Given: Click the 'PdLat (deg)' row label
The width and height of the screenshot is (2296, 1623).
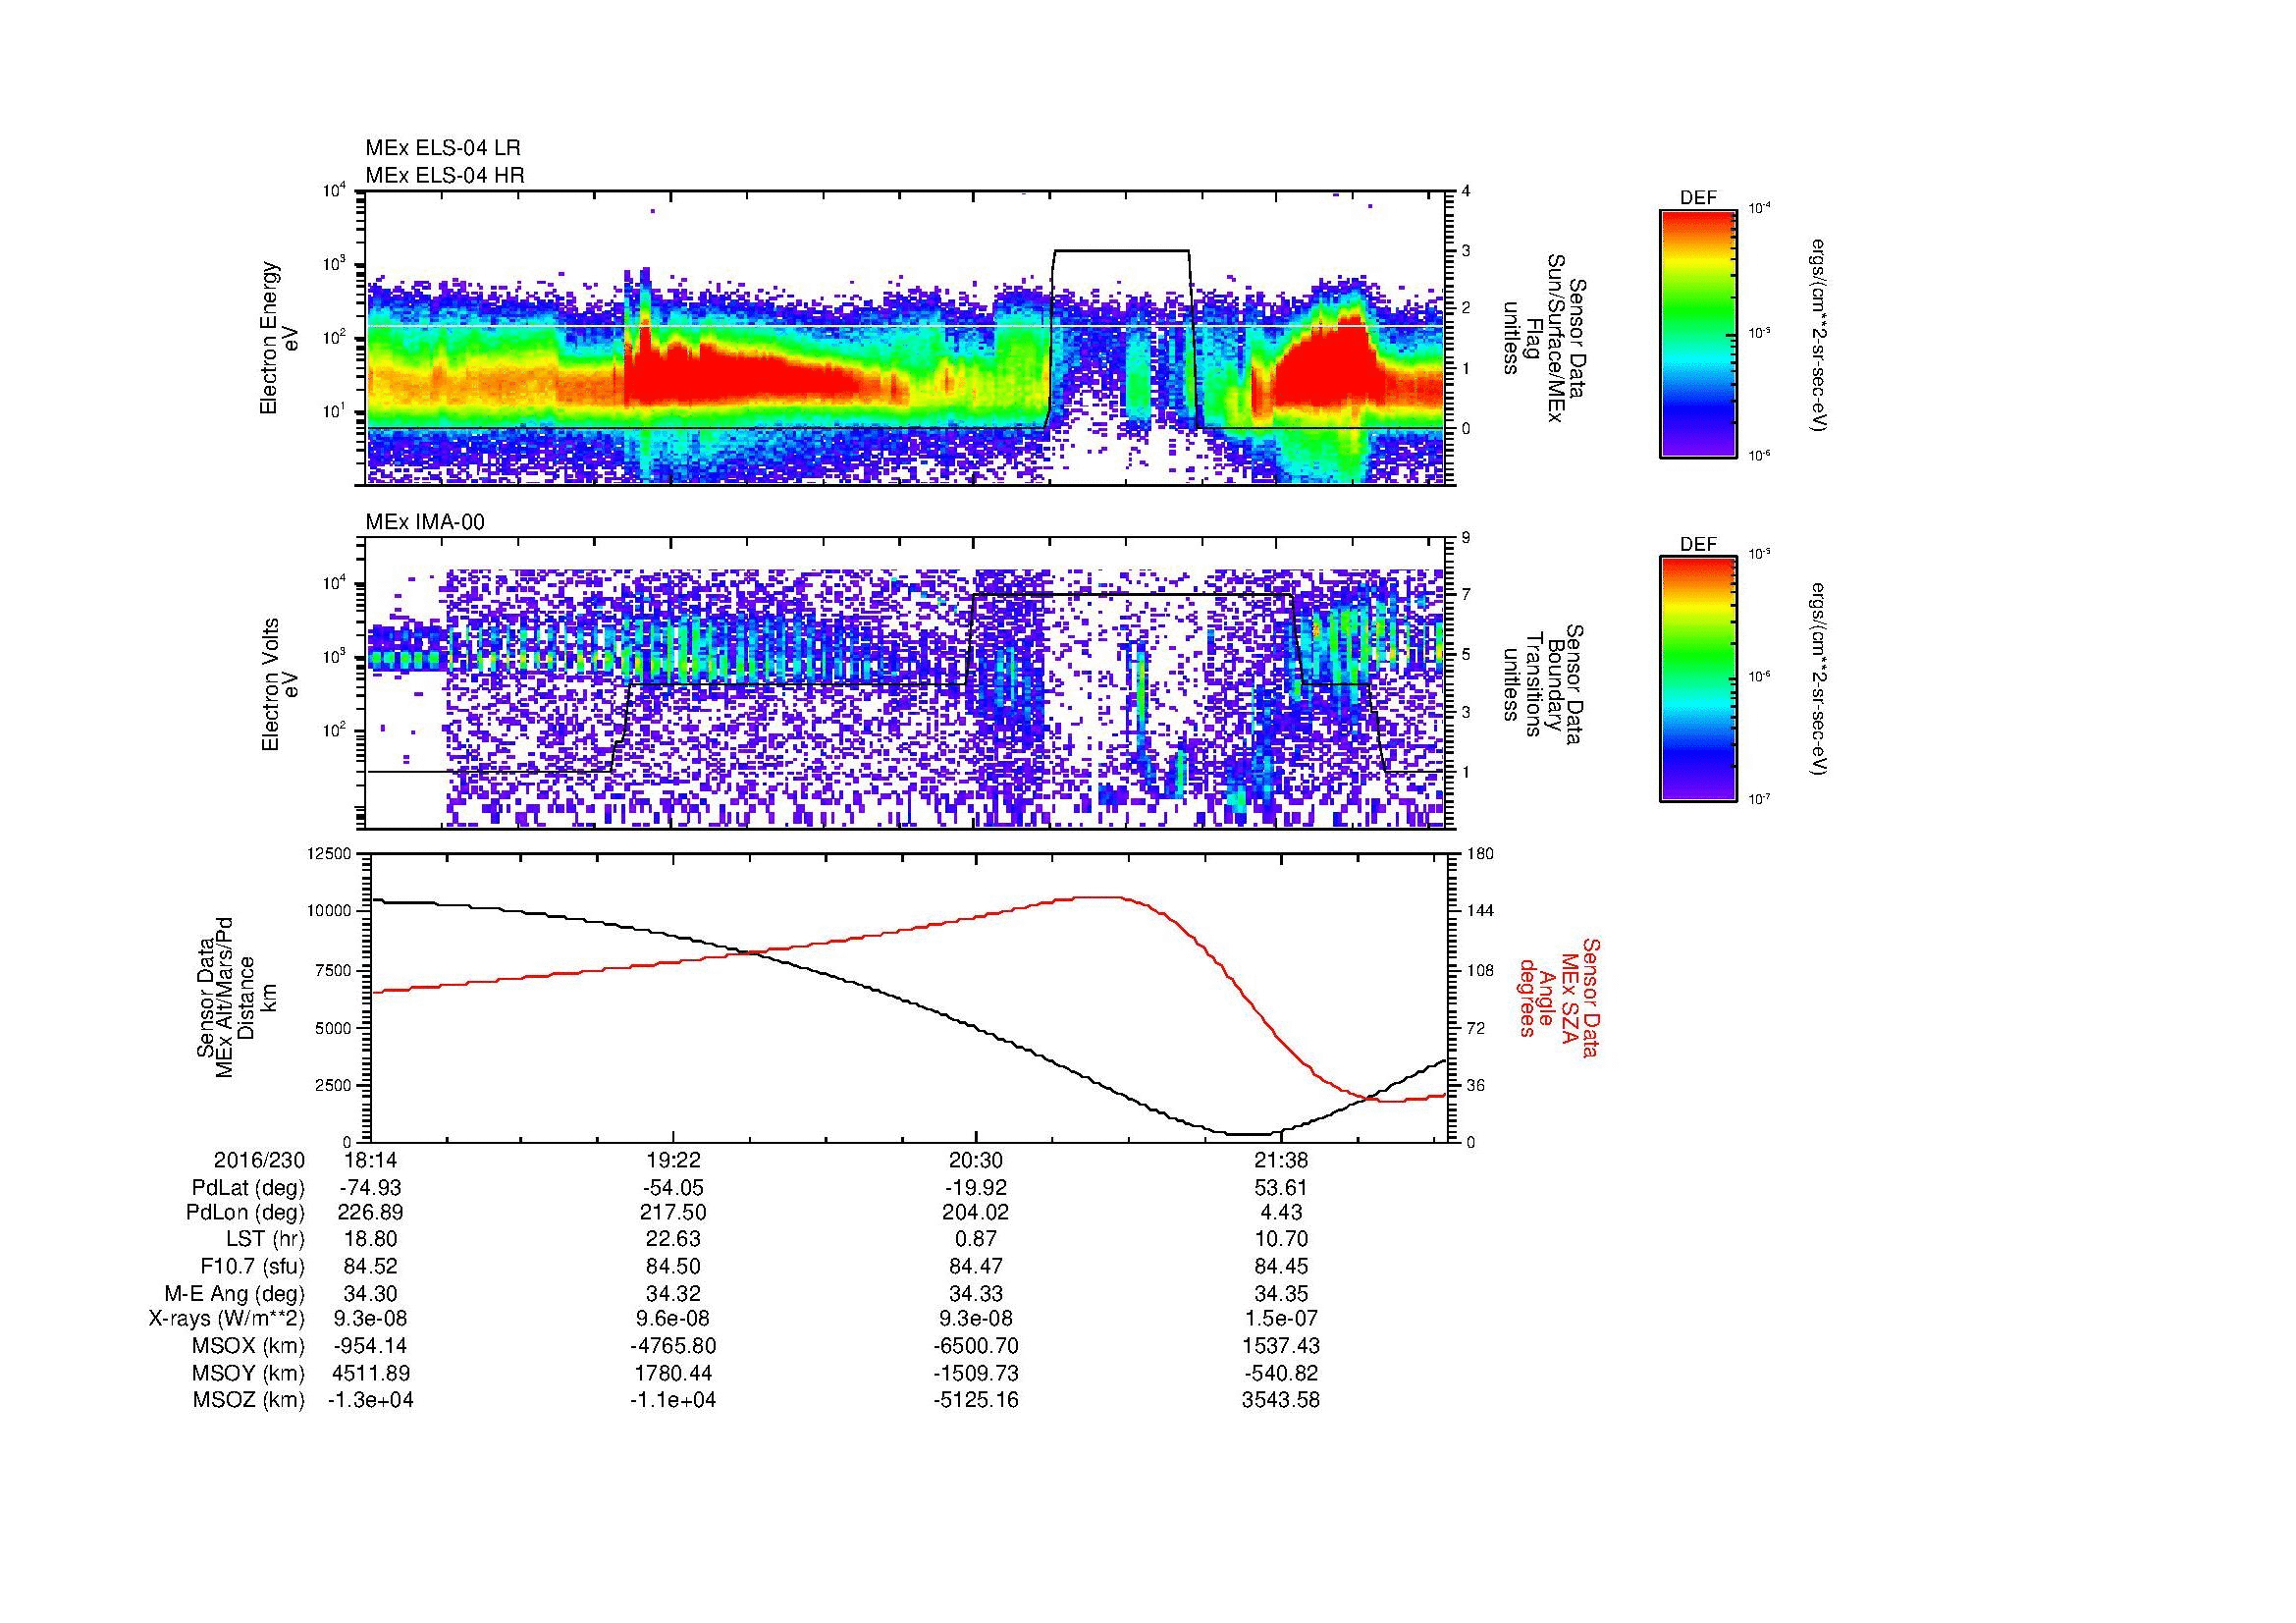Looking at the screenshot, I should (x=248, y=1187).
